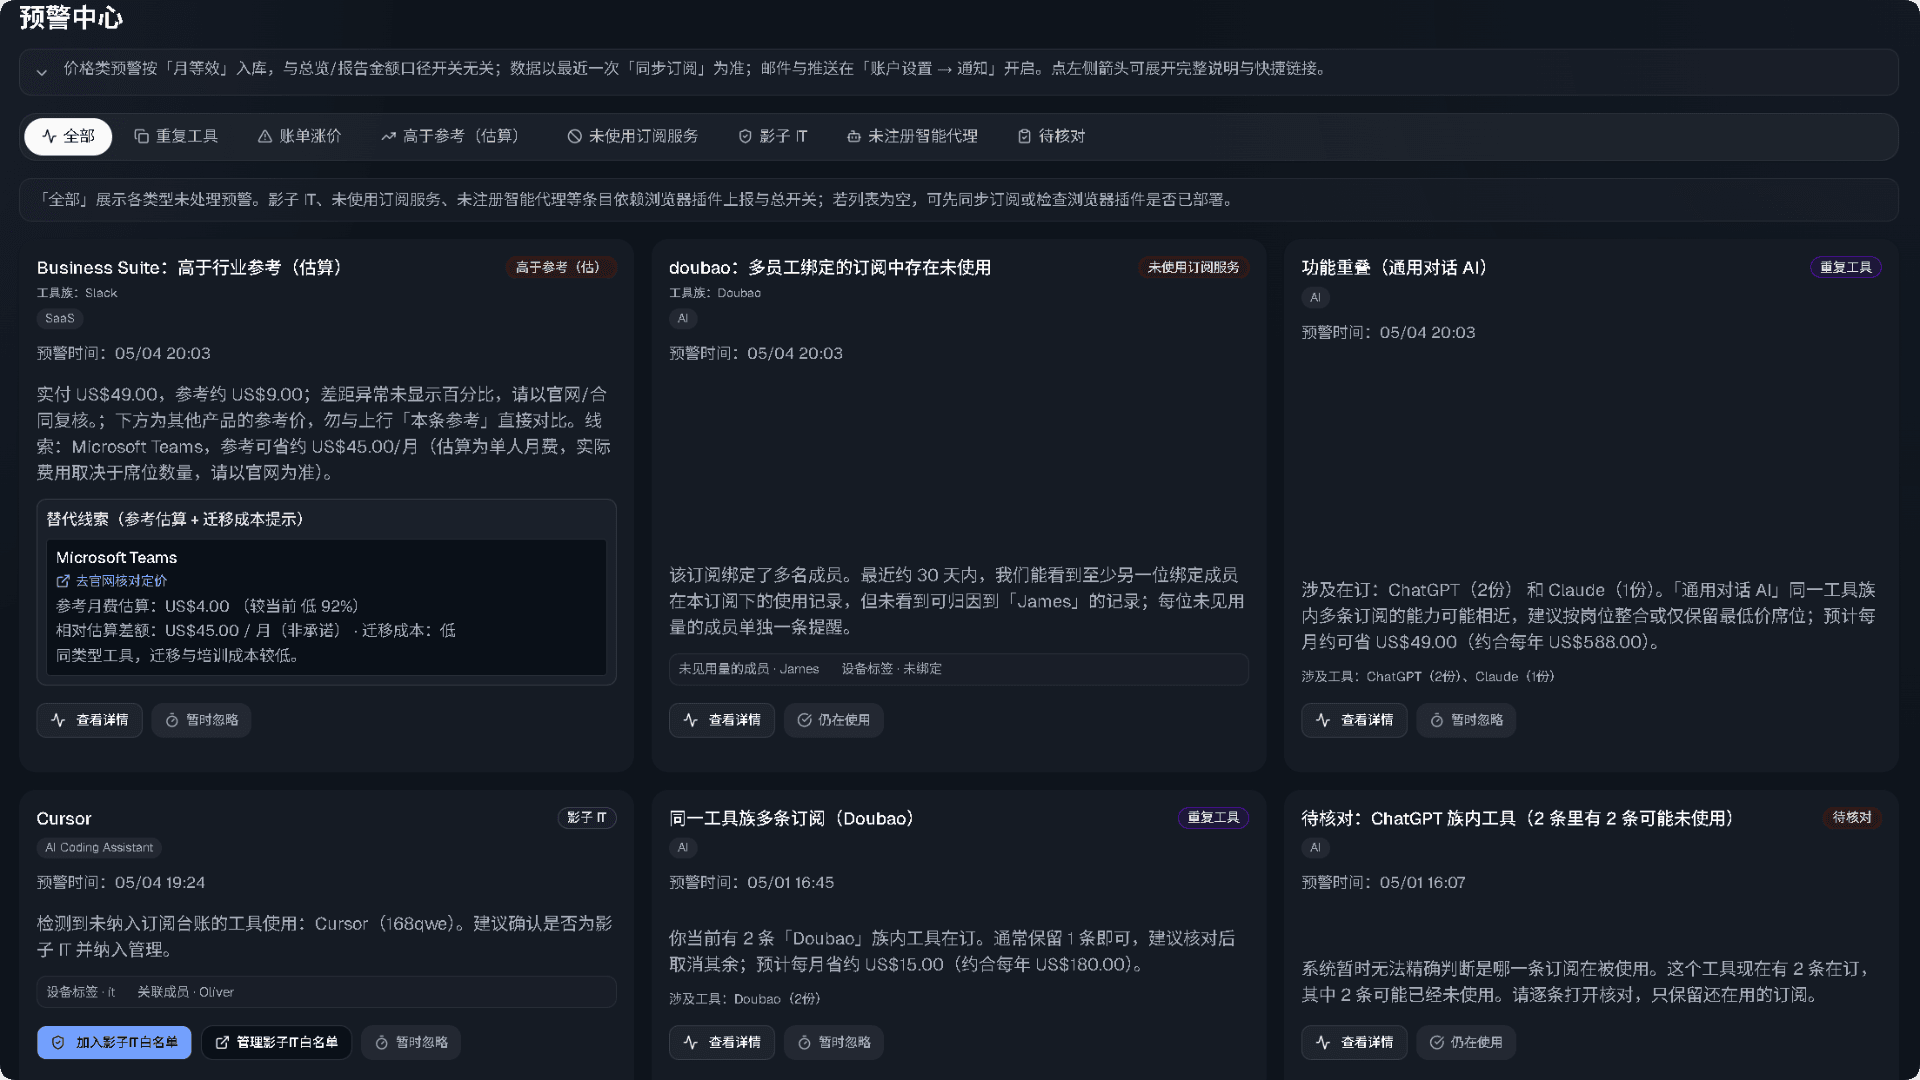Click the Cursor card title
The width and height of the screenshot is (1920, 1080).
click(64, 819)
